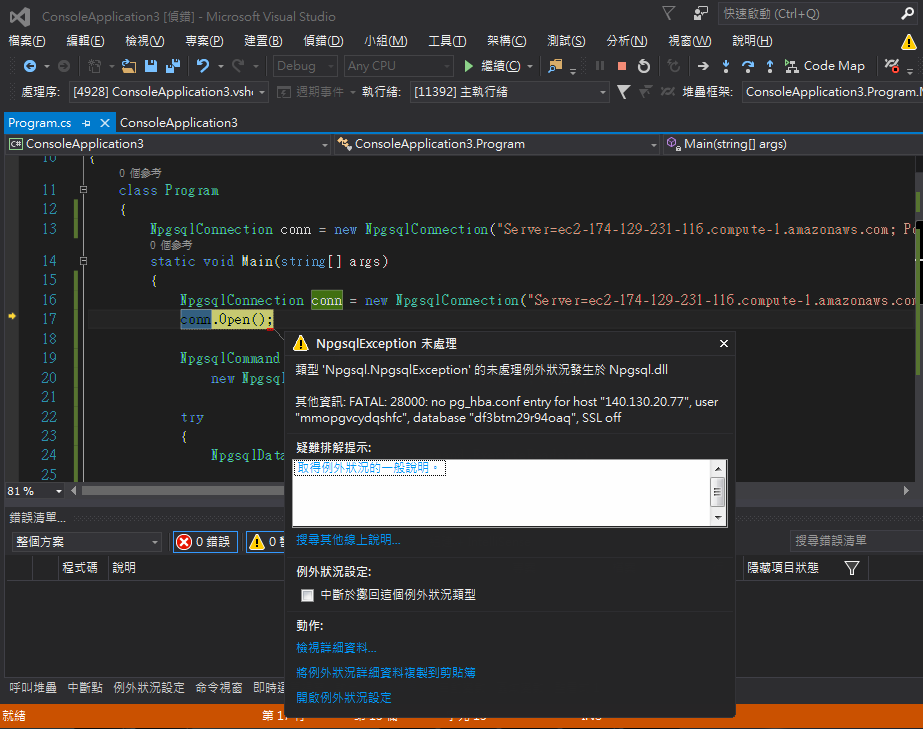Switch to the 呼叫堆疊 tab
The width and height of the screenshot is (923, 729).
pos(33,688)
